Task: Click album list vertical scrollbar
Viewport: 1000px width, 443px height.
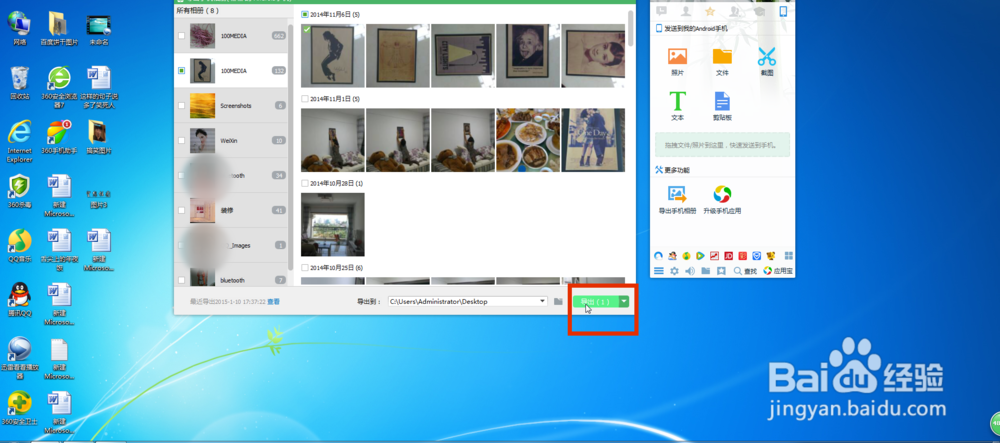Action: [291, 147]
